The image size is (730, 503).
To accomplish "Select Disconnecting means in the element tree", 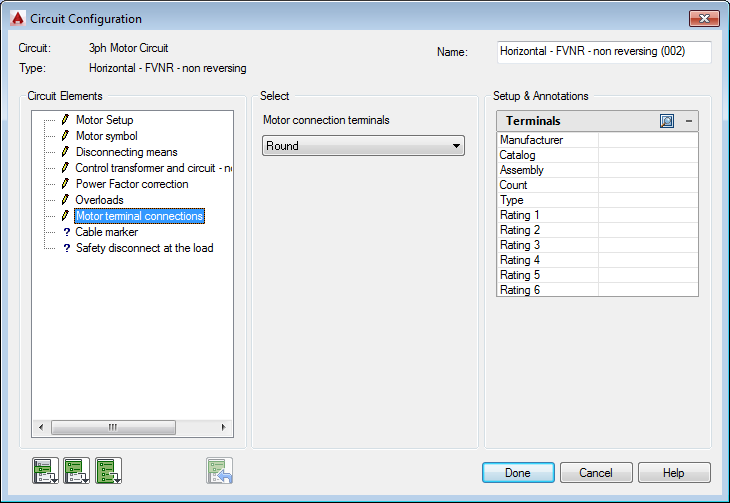I will [126, 152].
